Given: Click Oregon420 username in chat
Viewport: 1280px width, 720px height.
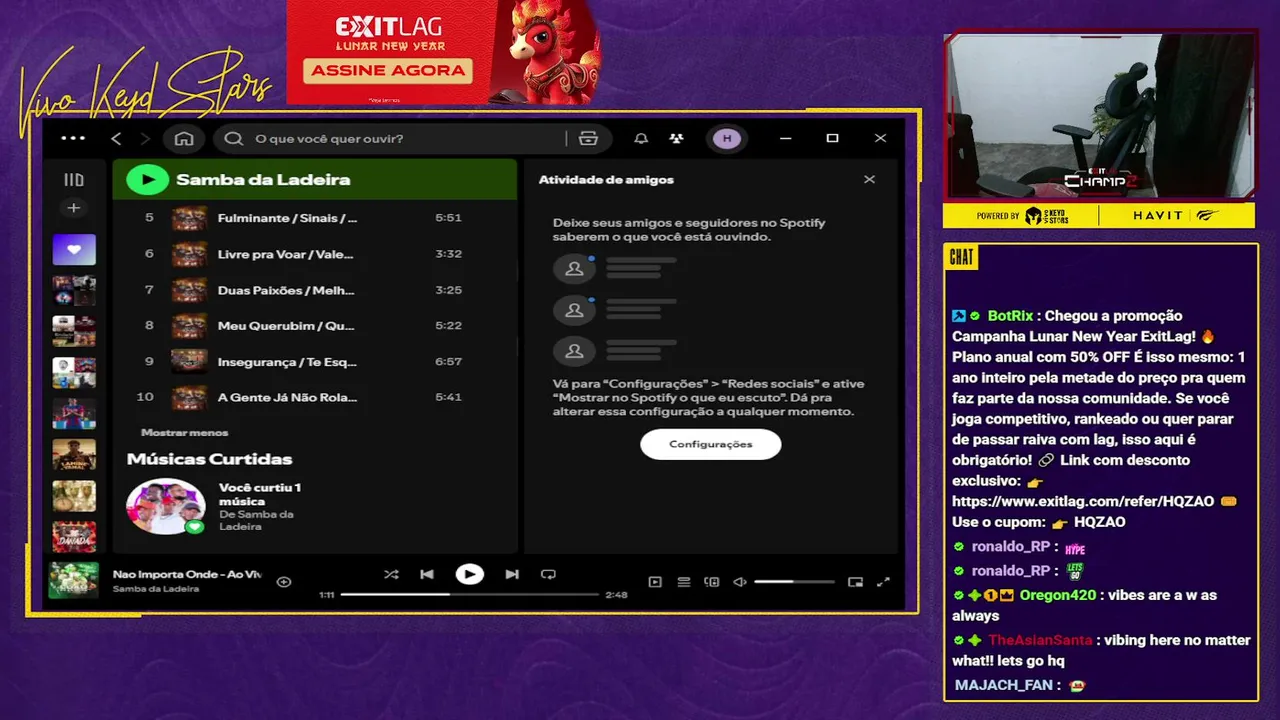Looking at the screenshot, I should click(1058, 595).
